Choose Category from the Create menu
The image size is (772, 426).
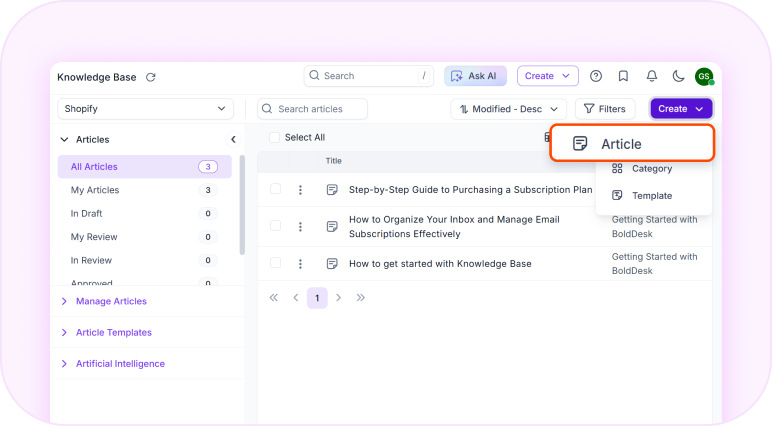click(654, 169)
